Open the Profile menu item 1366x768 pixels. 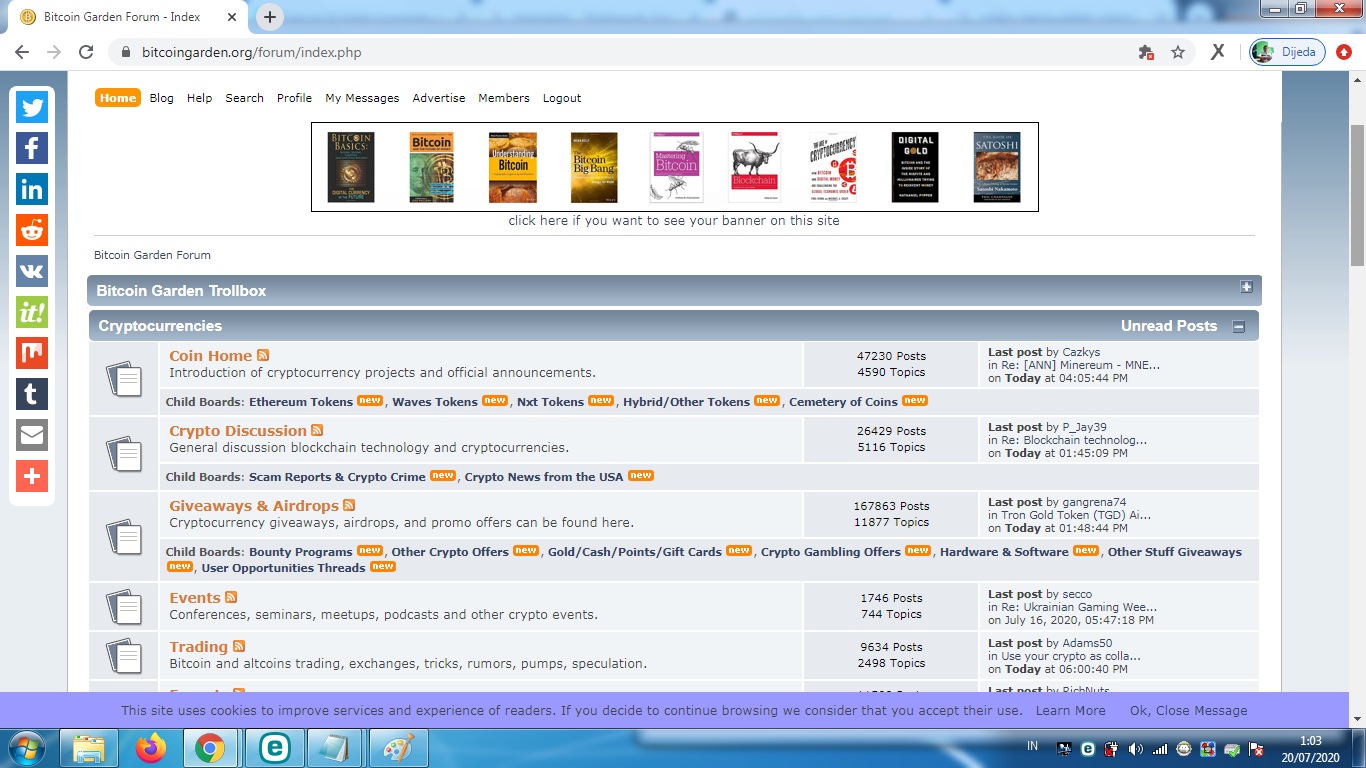click(x=295, y=98)
